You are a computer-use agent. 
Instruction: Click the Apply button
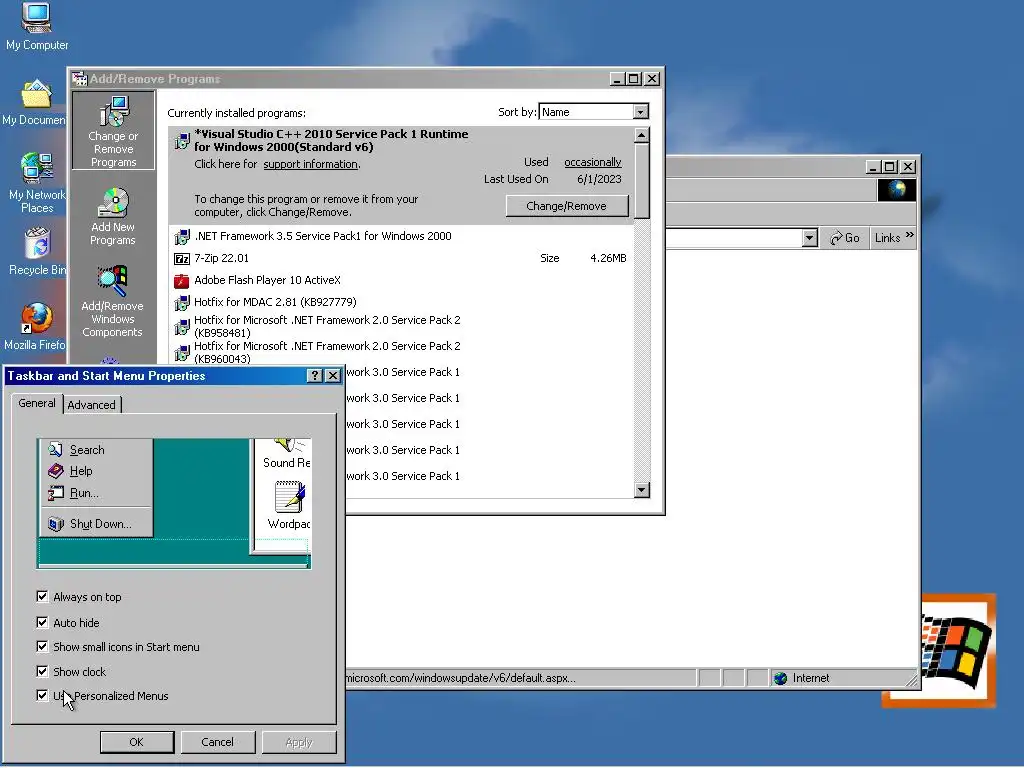coord(299,743)
